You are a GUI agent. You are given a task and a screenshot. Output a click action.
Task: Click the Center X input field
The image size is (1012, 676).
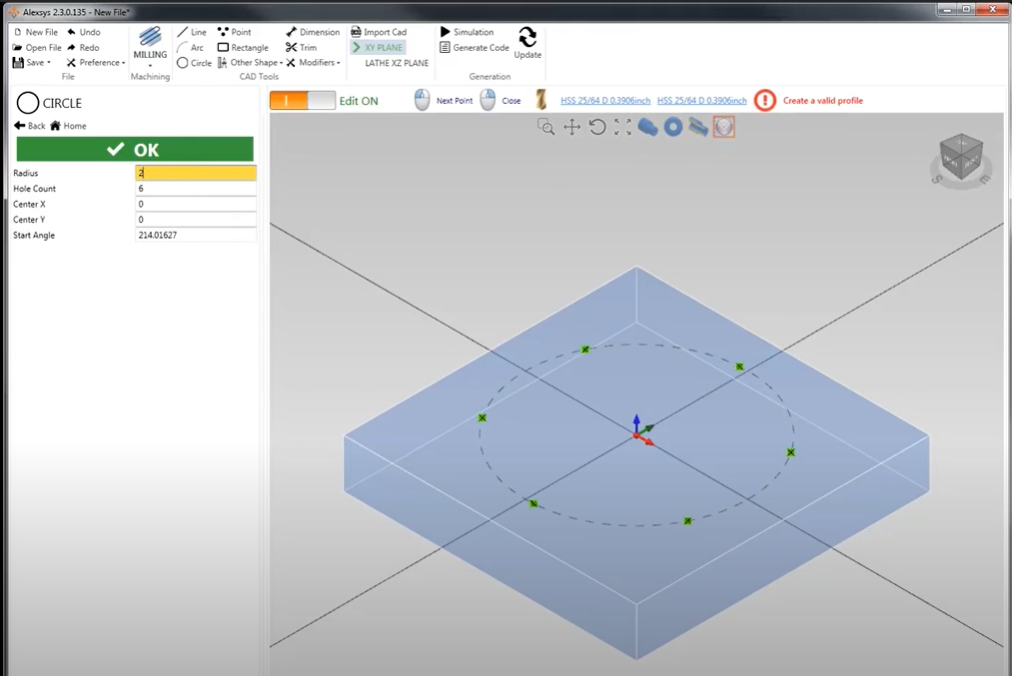tap(196, 204)
